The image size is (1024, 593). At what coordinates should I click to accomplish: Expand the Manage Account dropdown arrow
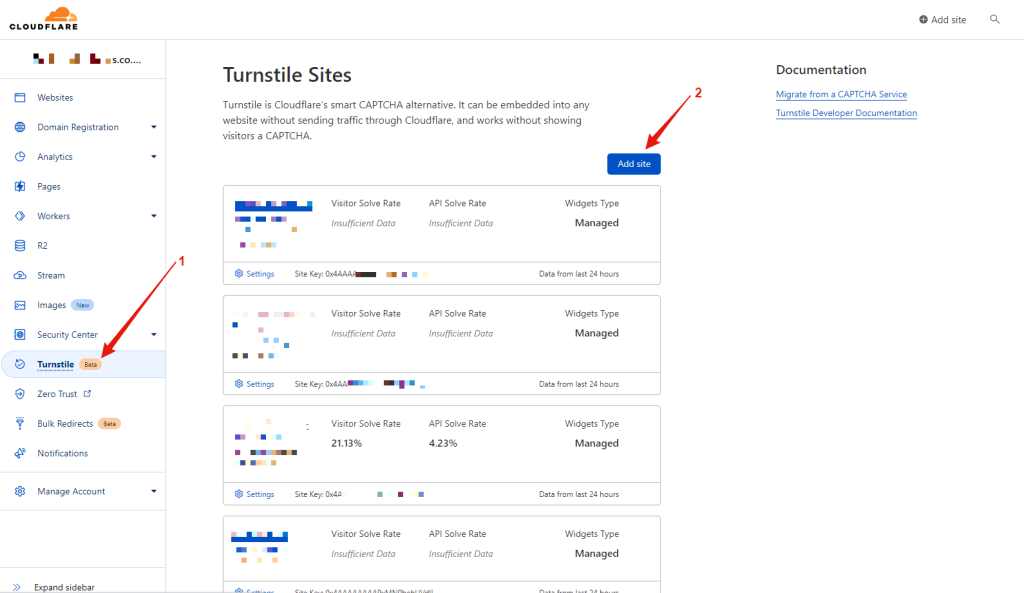[x=154, y=491]
